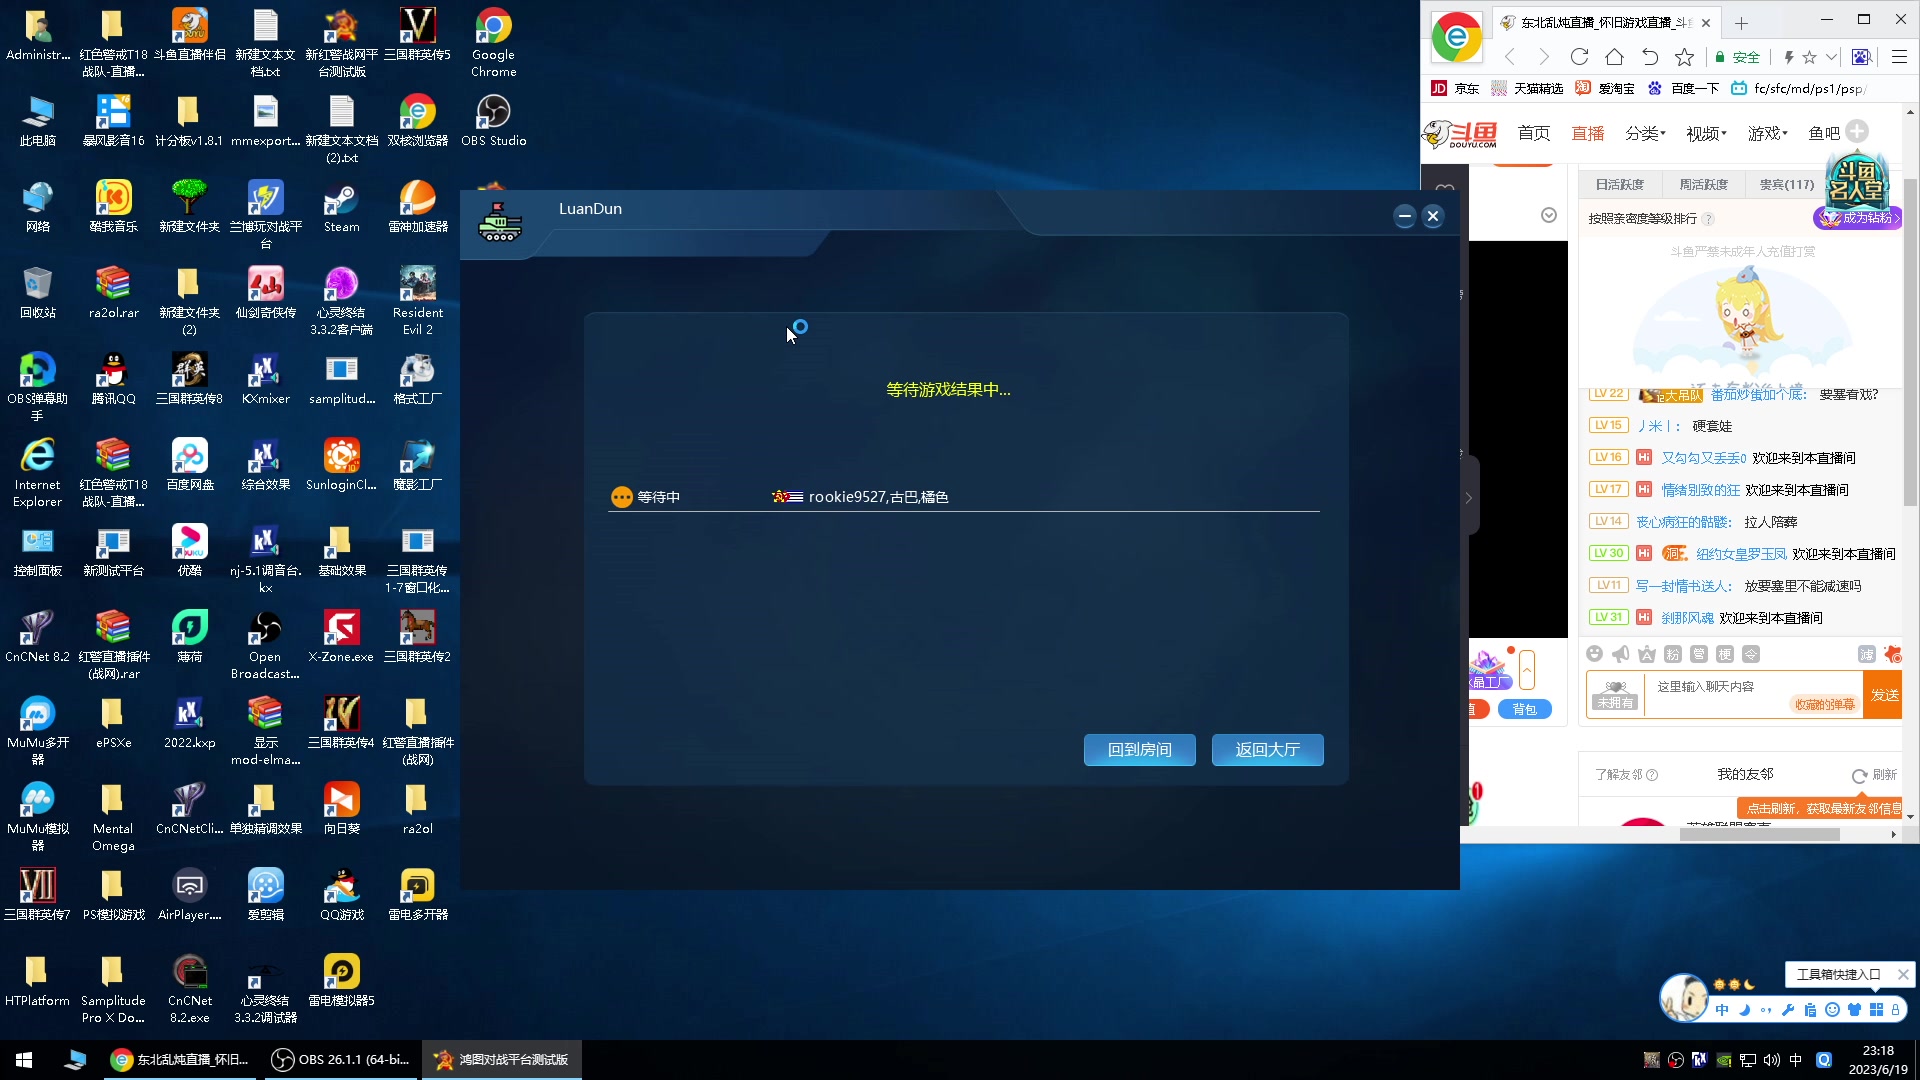
Task: Expand the 分类 dropdown in Douyu nav
Action: pos(1645,133)
